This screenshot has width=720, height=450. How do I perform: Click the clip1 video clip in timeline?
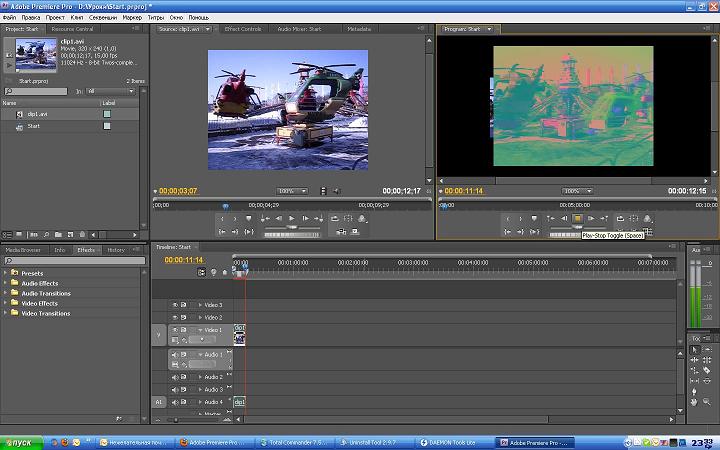coord(240,334)
